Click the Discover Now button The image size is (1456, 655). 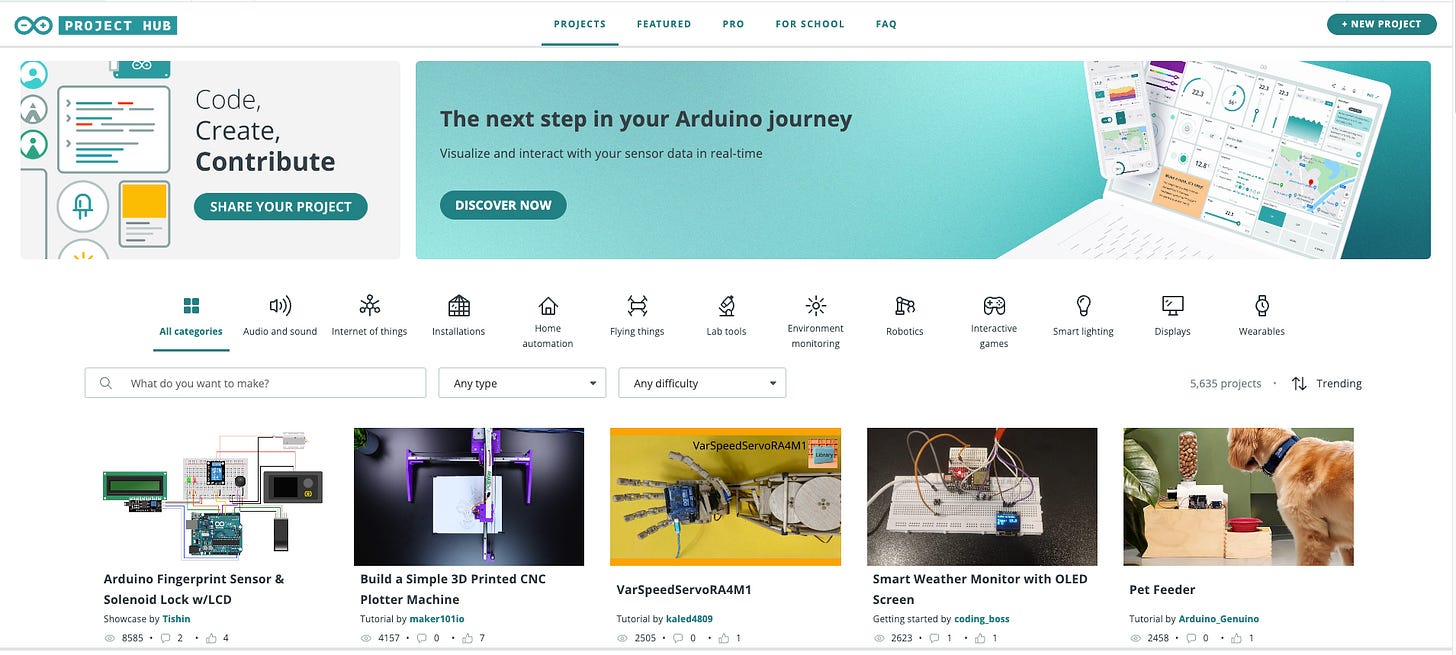503,205
